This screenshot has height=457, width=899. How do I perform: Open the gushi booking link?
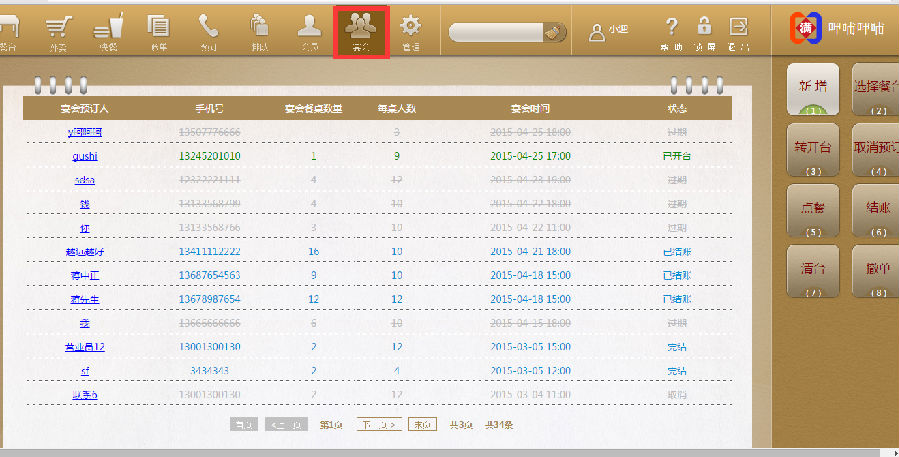click(85, 156)
